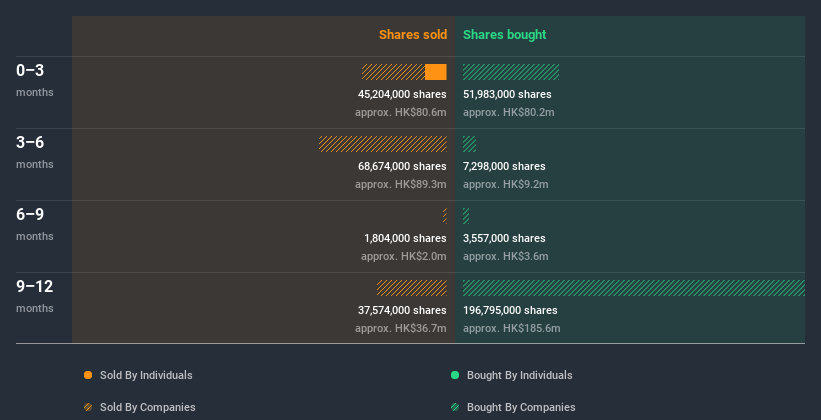Click the small orange sold bar for 6–9 months
This screenshot has width=821, height=420.
tap(445, 216)
